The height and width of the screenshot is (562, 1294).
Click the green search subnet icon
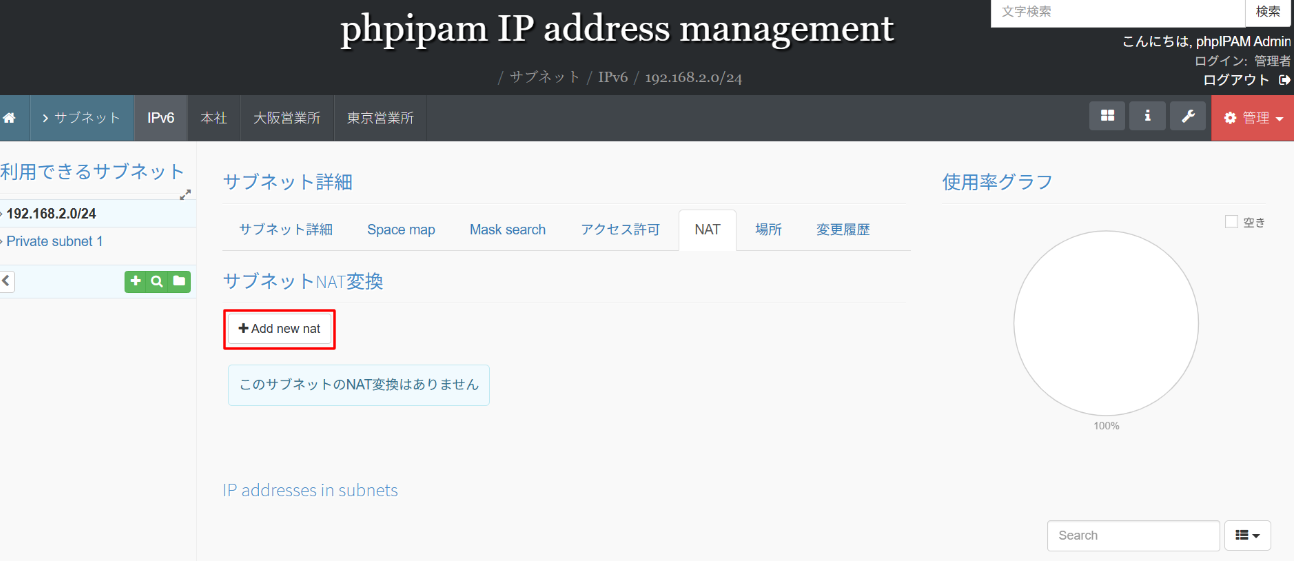pyautogui.click(x=157, y=282)
